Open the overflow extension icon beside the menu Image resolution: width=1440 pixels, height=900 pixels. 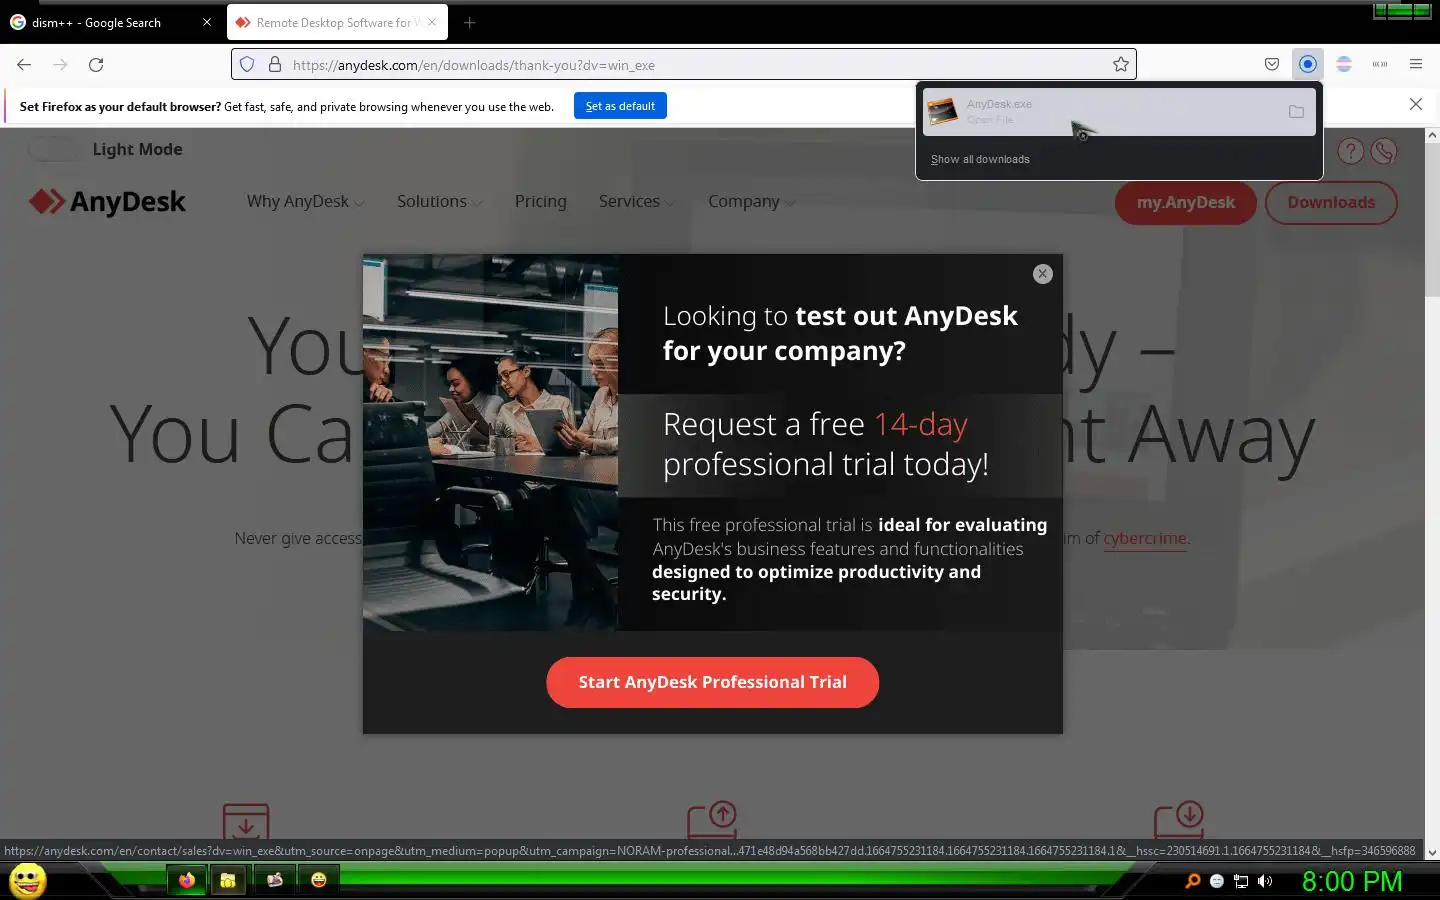pyautogui.click(x=1380, y=64)
